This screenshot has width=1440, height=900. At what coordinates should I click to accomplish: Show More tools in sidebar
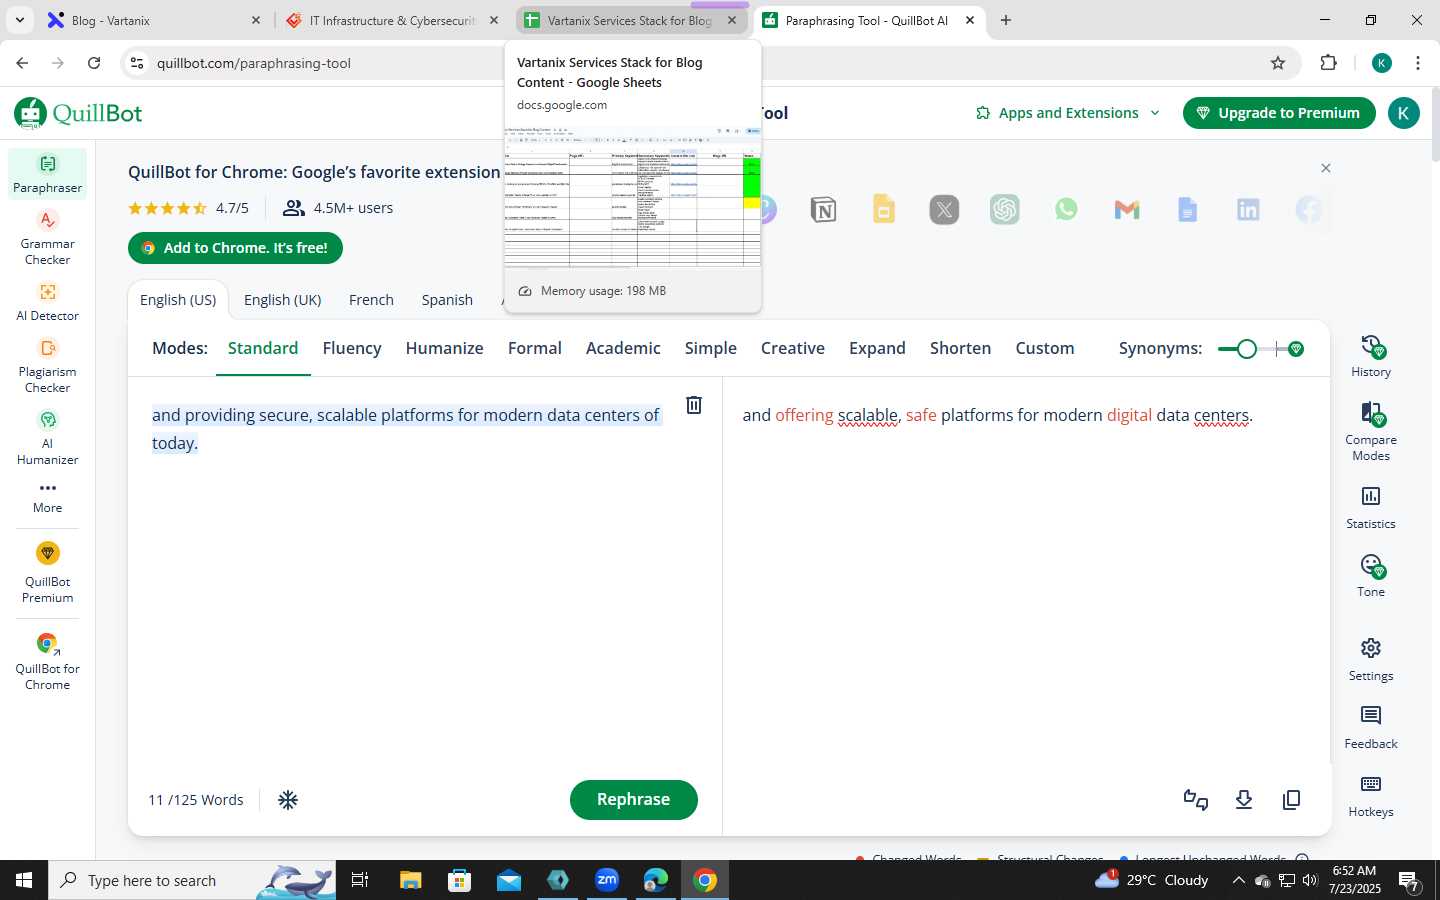[47, 497]
